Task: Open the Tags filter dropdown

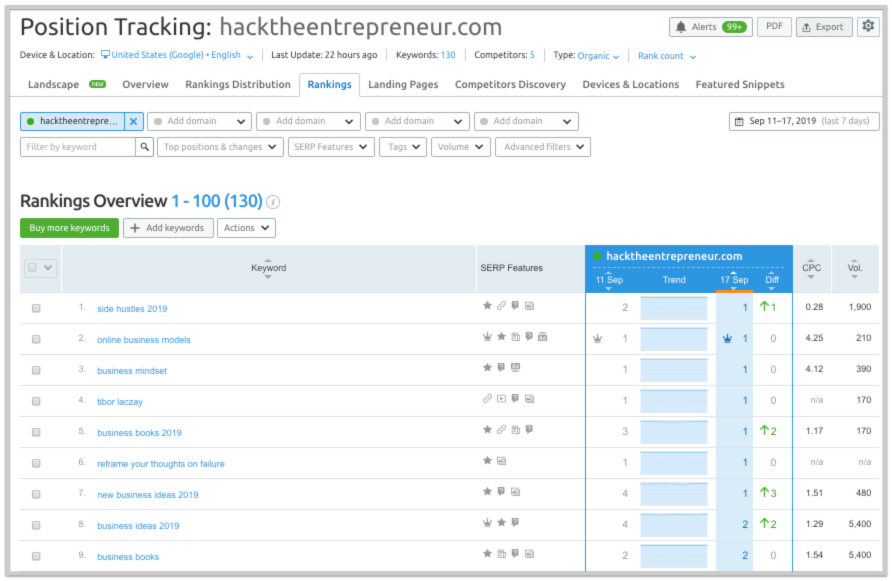Action: [x=403, y=147]
